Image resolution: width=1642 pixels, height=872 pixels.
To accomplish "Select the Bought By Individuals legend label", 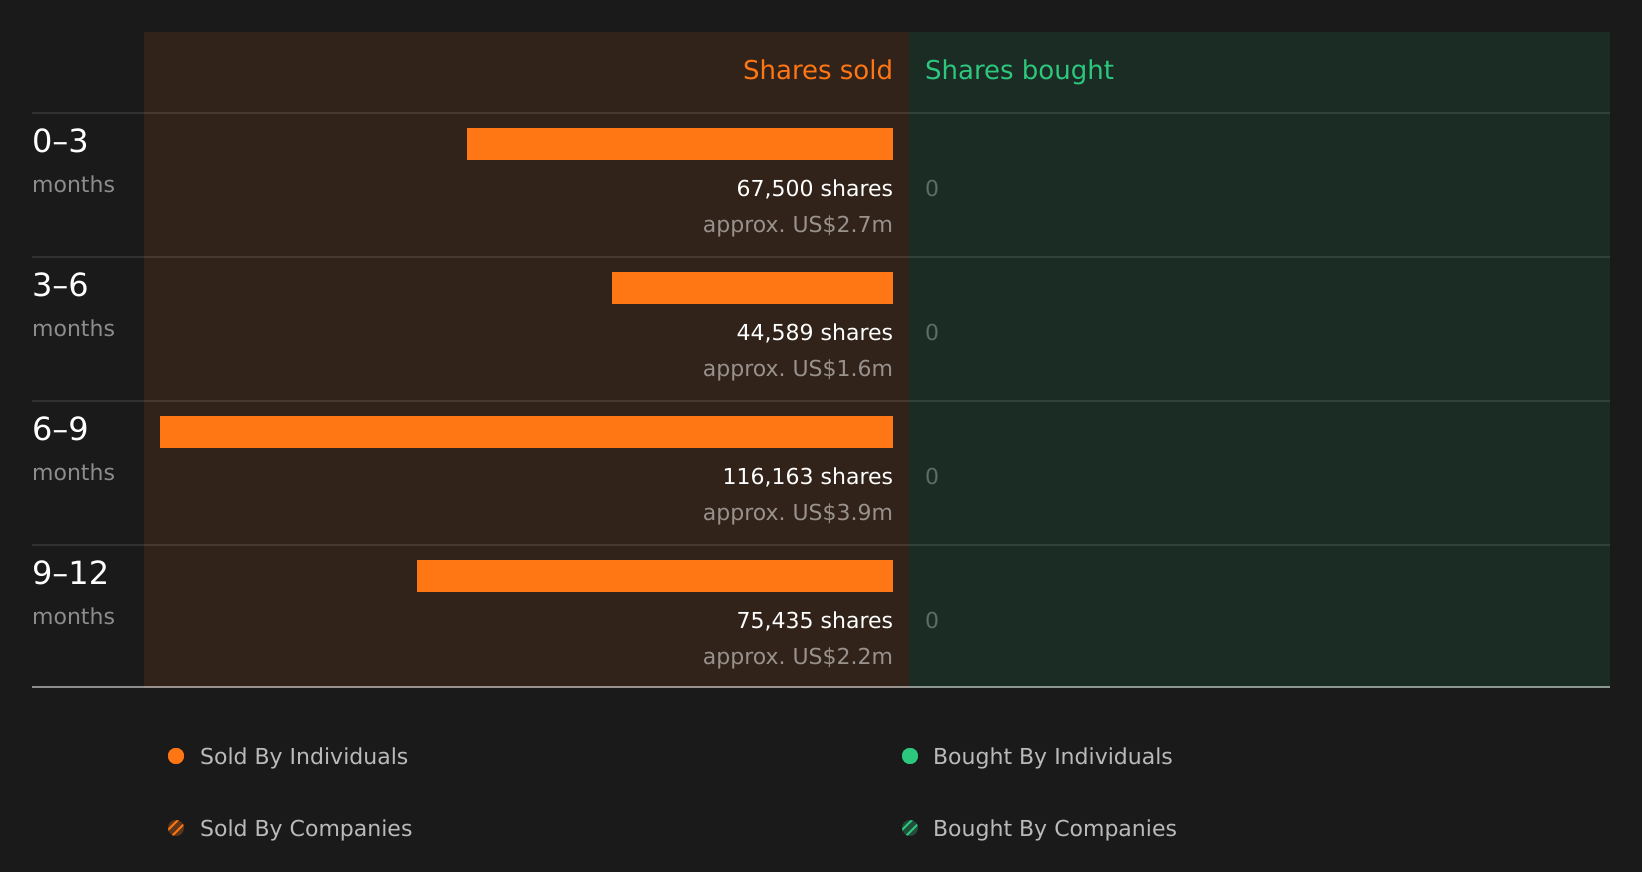I will (x=1052, y=757).
